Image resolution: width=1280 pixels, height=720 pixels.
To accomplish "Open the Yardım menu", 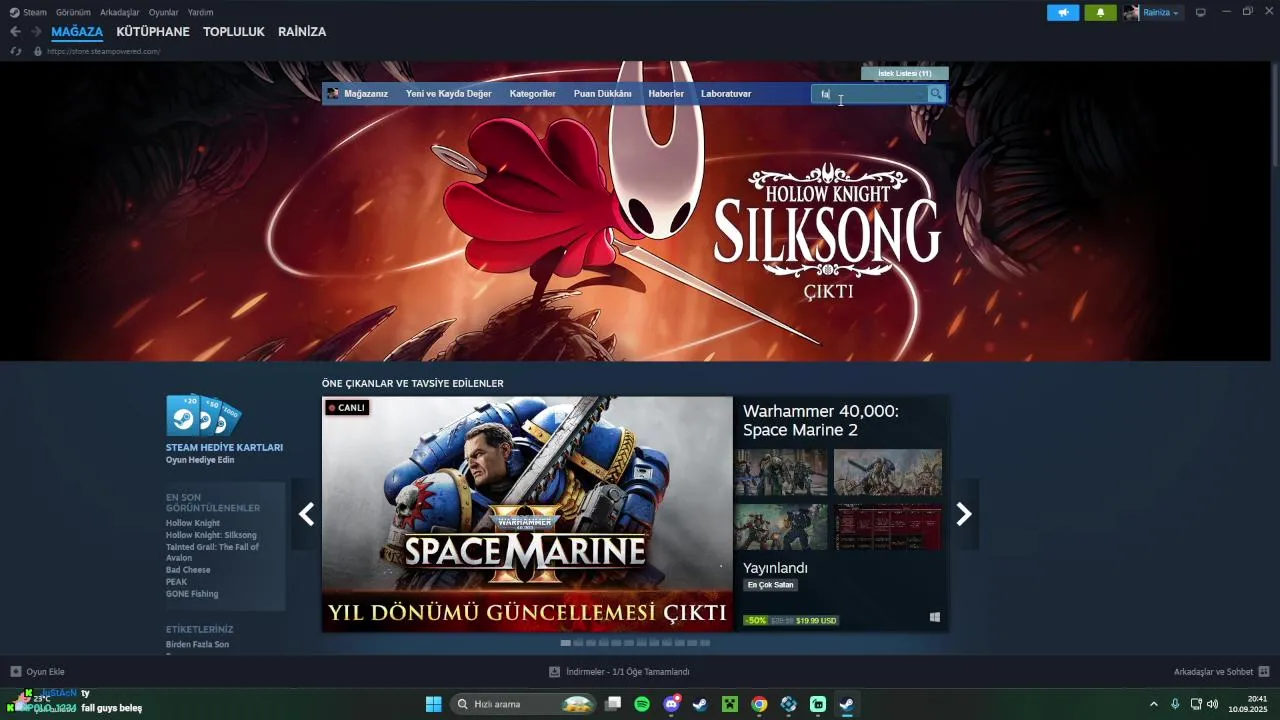I will click(x=200, y=12).
